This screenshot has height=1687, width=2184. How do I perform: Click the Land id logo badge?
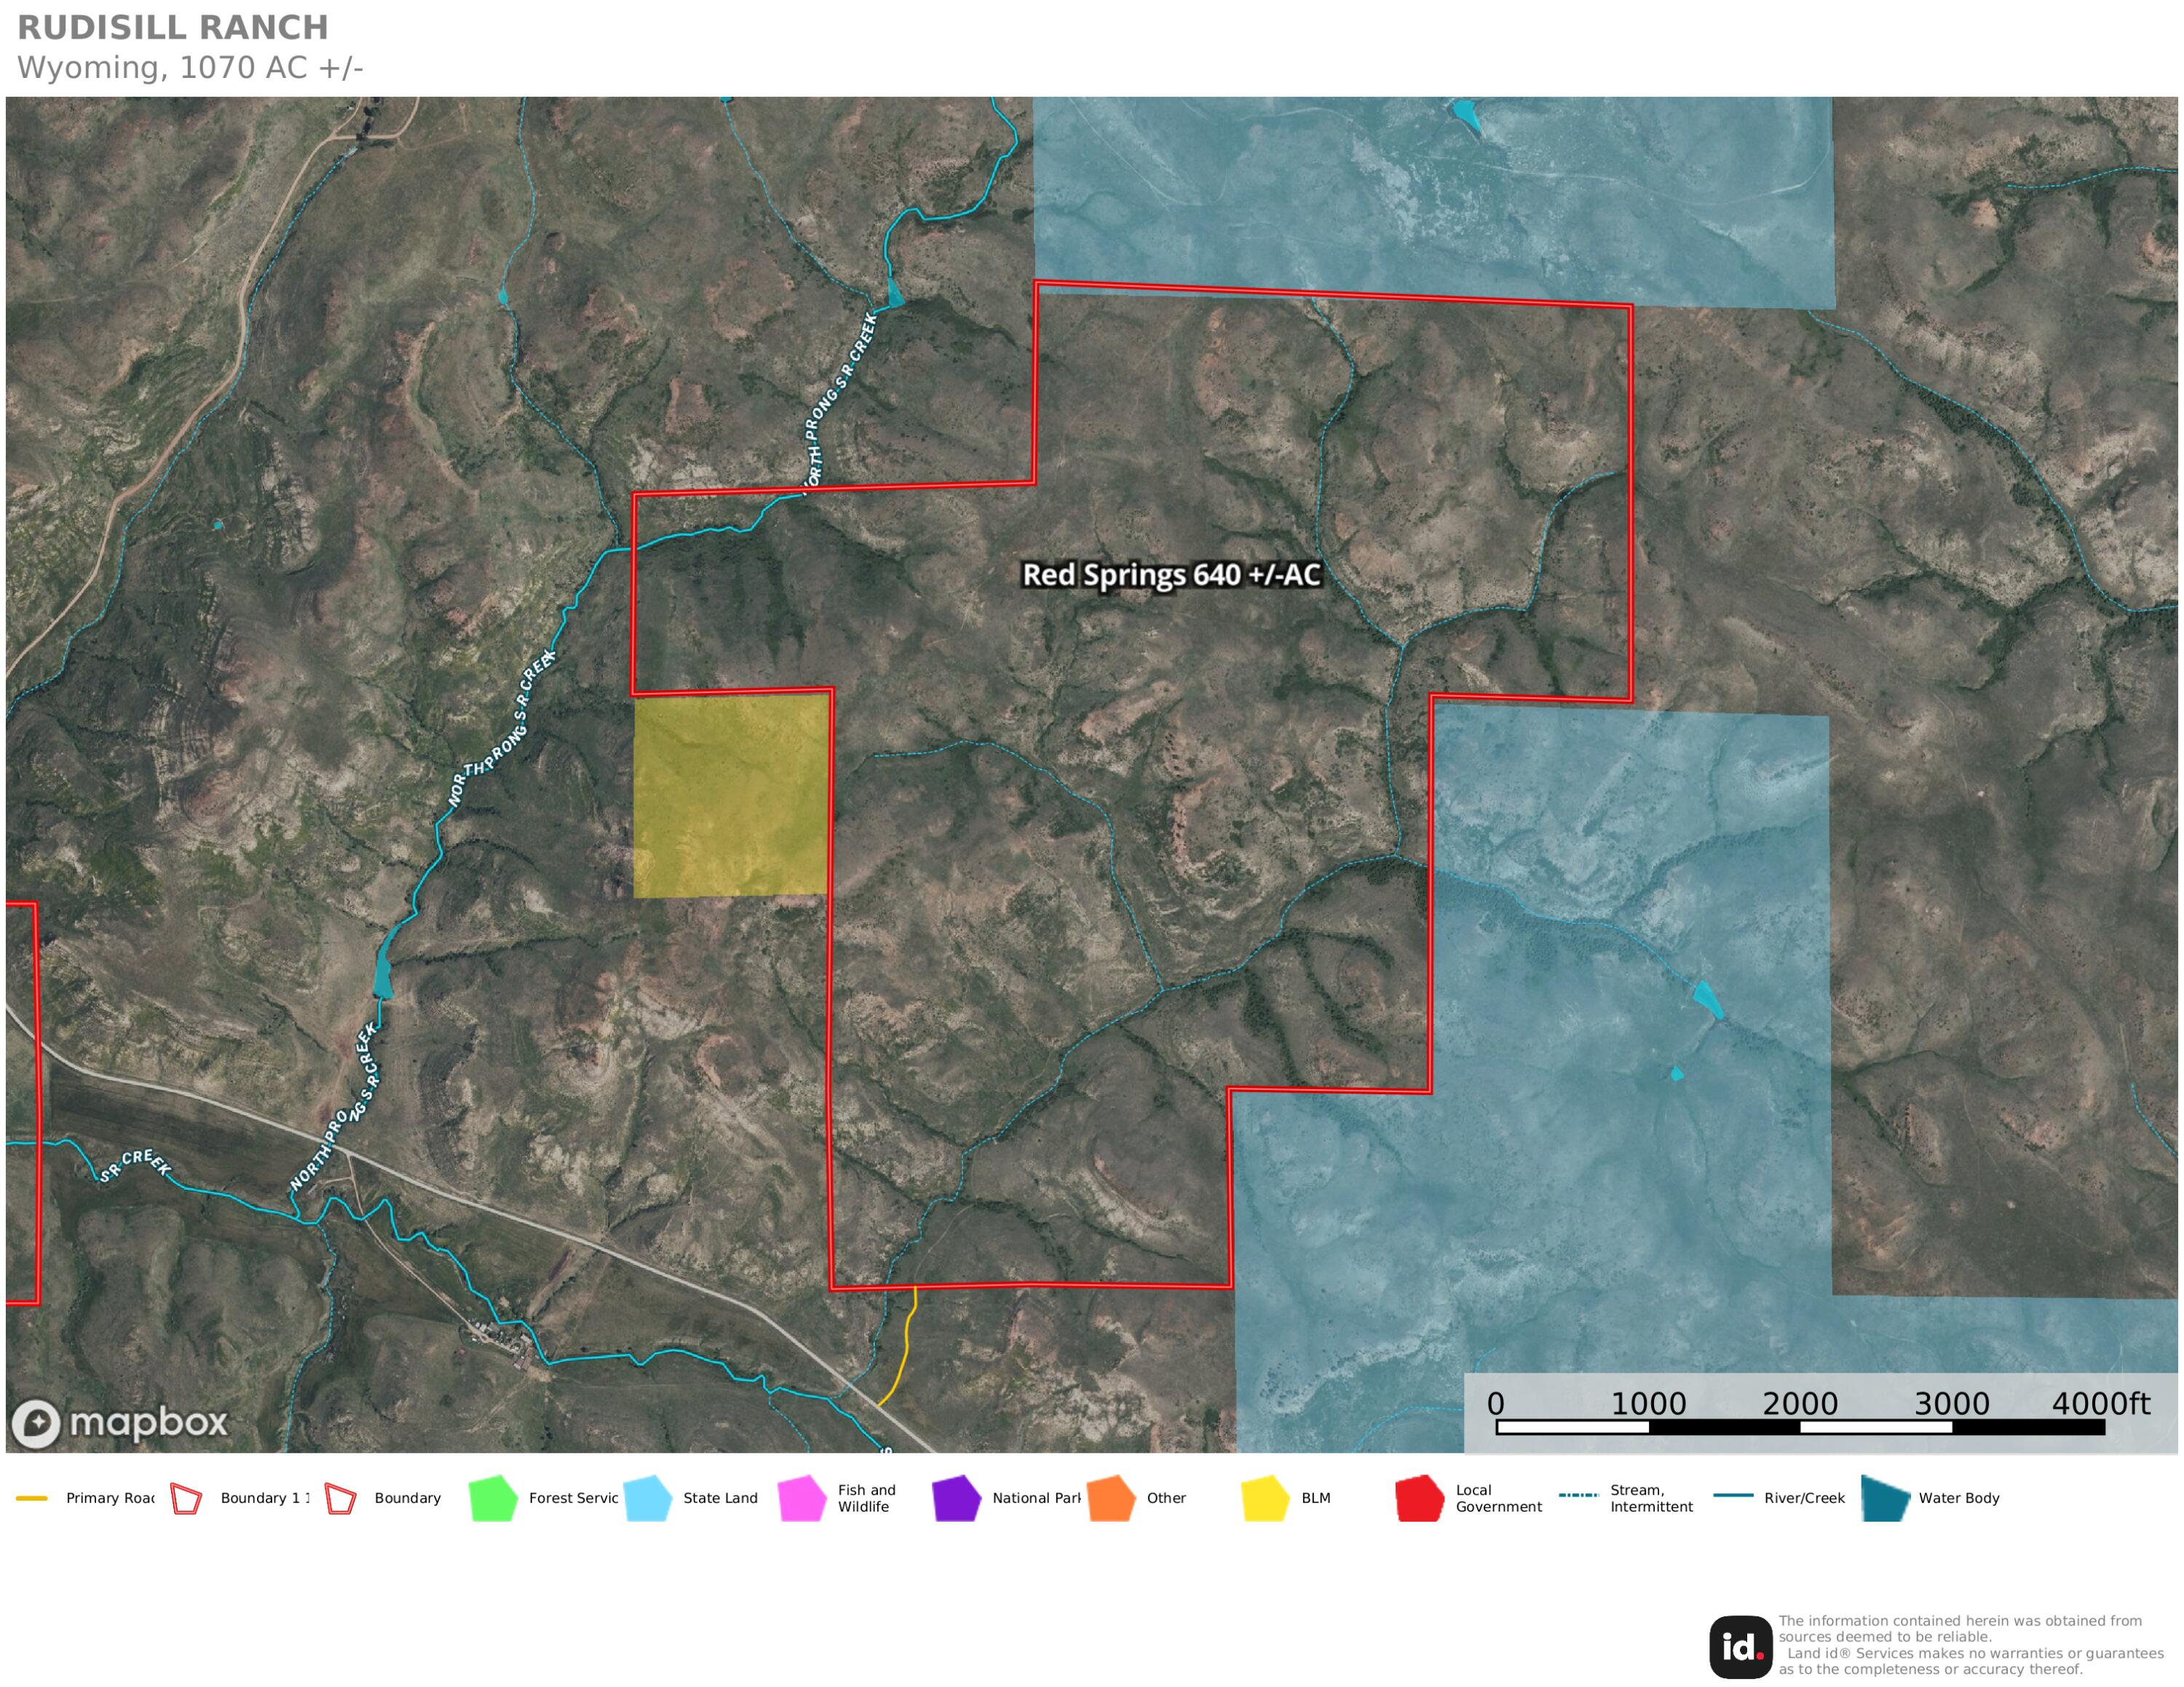click(1741, 1647)
